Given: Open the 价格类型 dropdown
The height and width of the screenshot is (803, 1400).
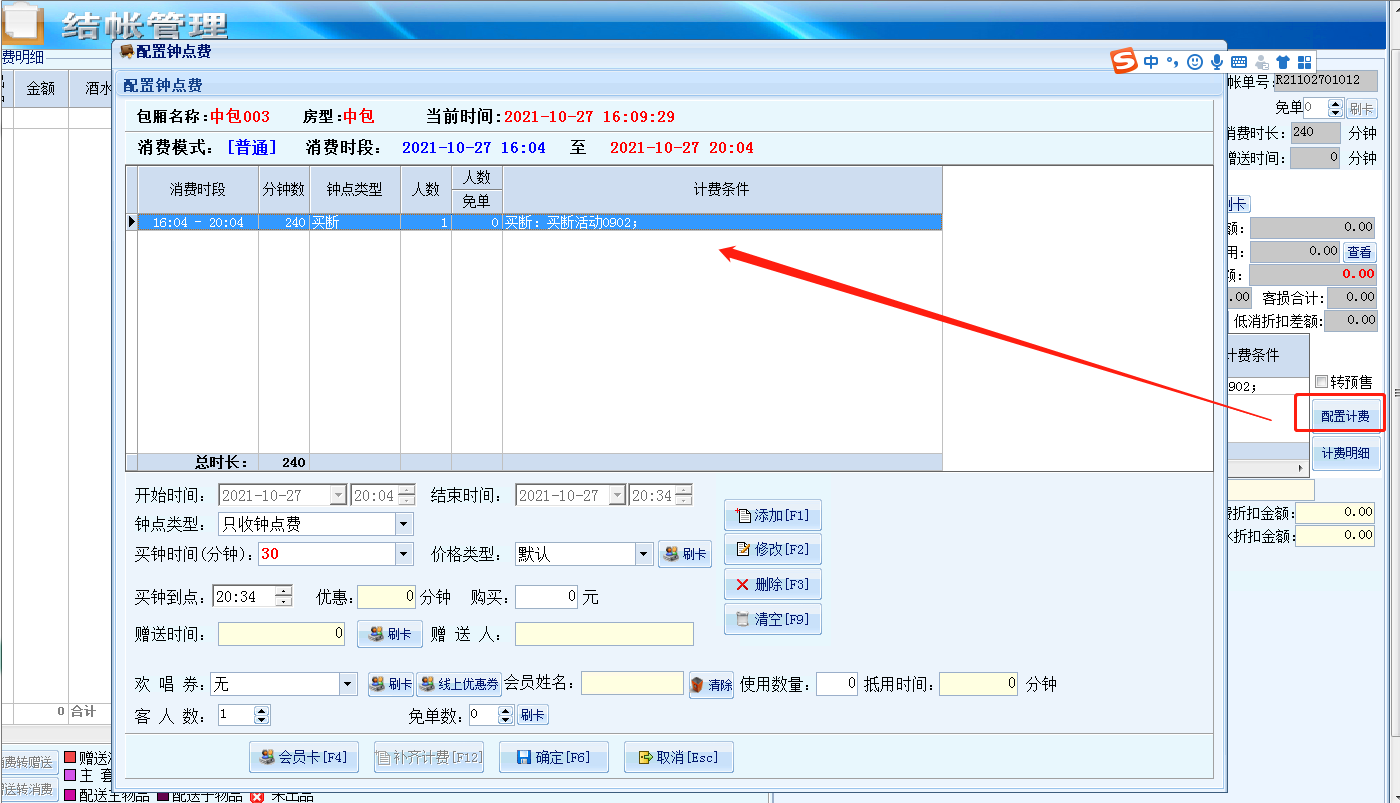Looking at the screenshot, I should [x=644, y=554].
